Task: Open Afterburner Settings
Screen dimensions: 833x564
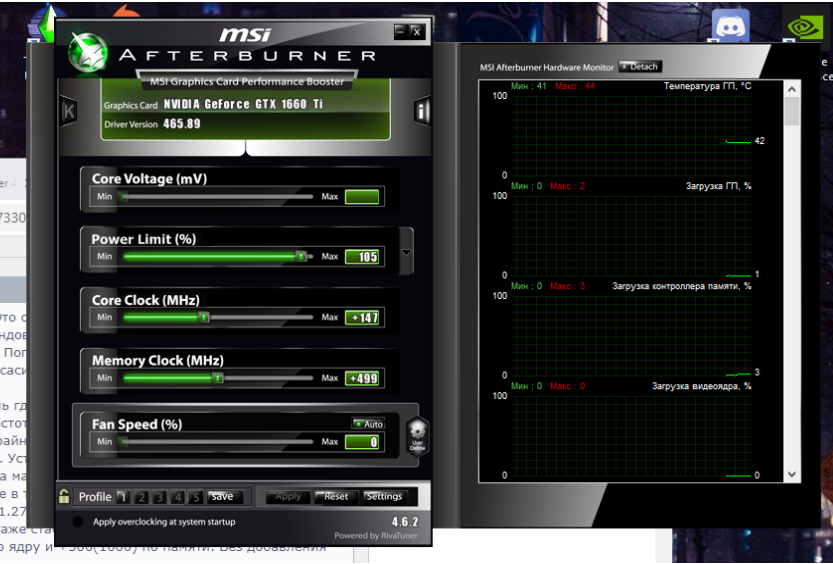Action: [x=384, y=497]
